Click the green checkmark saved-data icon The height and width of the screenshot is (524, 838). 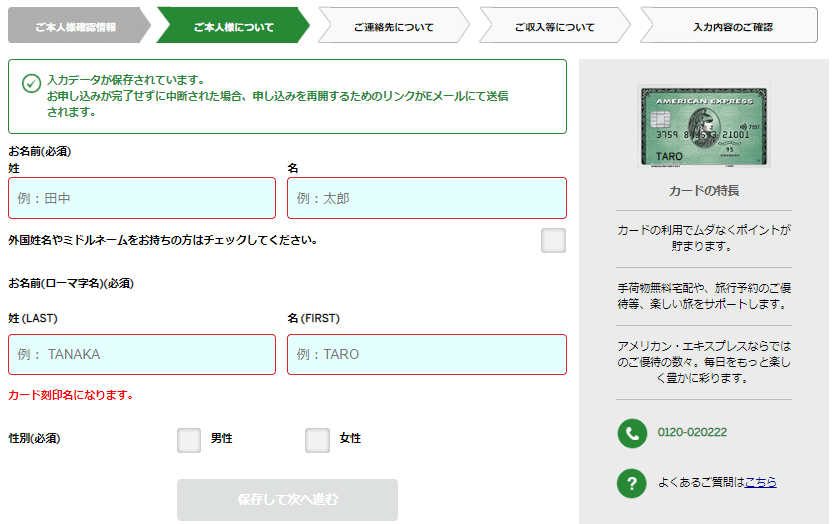pos(32,83)
